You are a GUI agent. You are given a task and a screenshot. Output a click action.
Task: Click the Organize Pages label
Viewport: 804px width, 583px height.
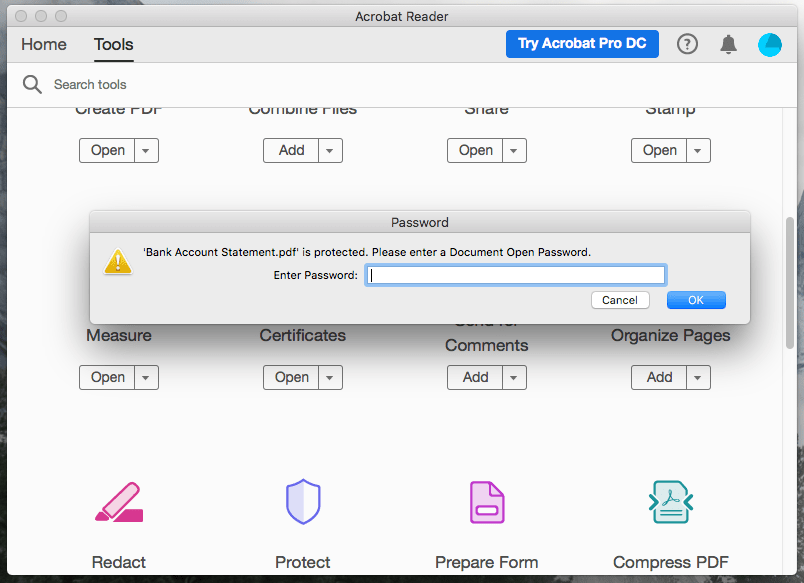671,336
